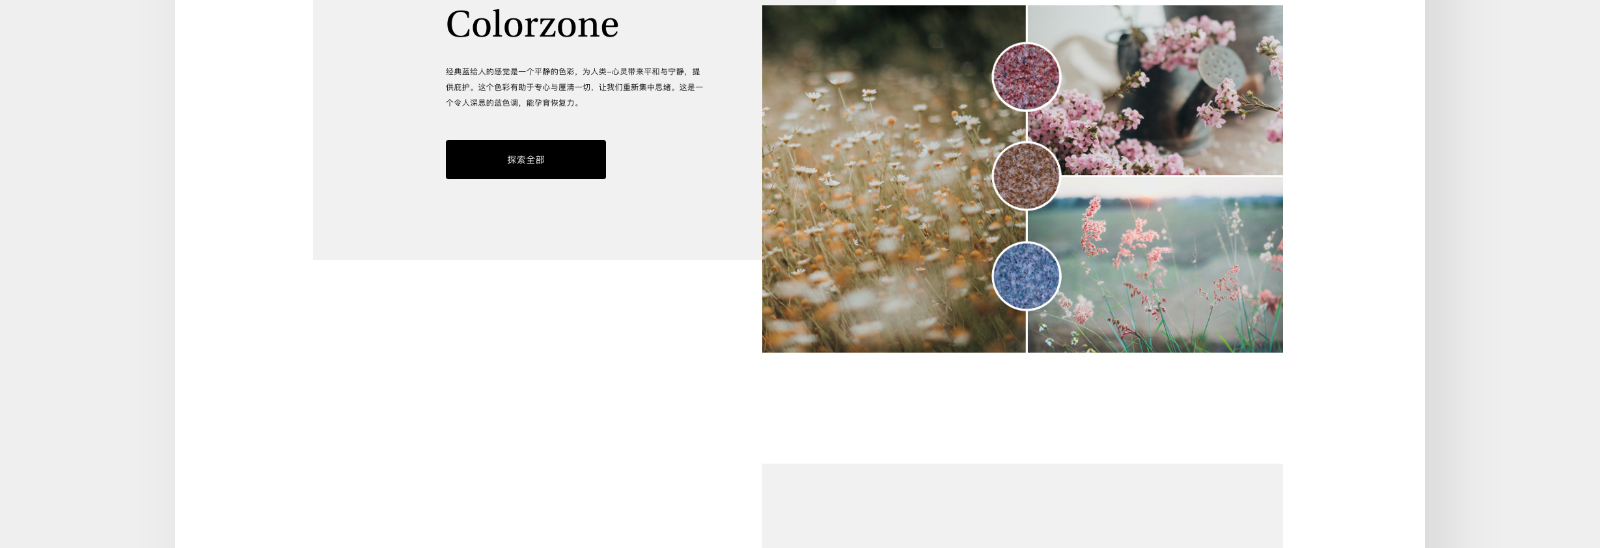Image resolution: width=1600 pixels, height=548 pixels.
Task: Click the black 探索全部 button
Action: [x=525, y=159]
